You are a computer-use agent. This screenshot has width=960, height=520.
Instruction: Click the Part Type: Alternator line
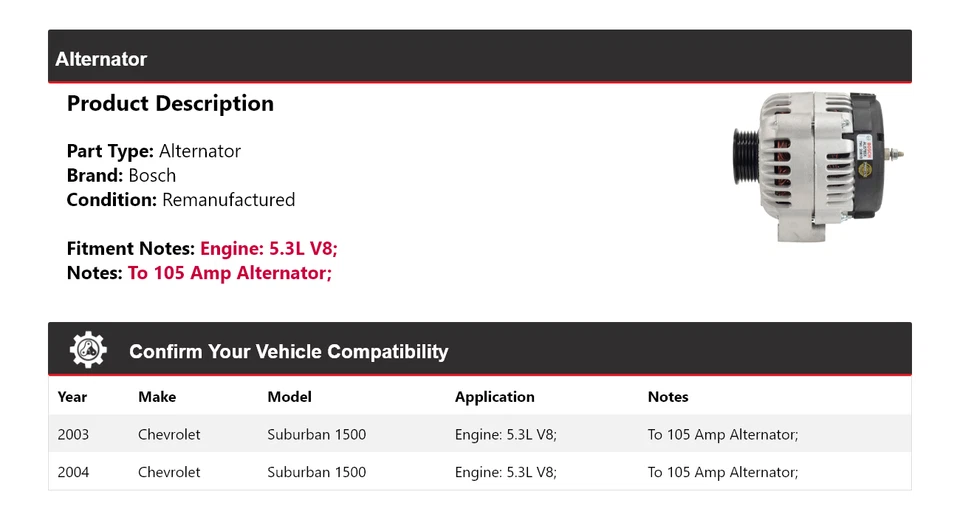(153, 152)
